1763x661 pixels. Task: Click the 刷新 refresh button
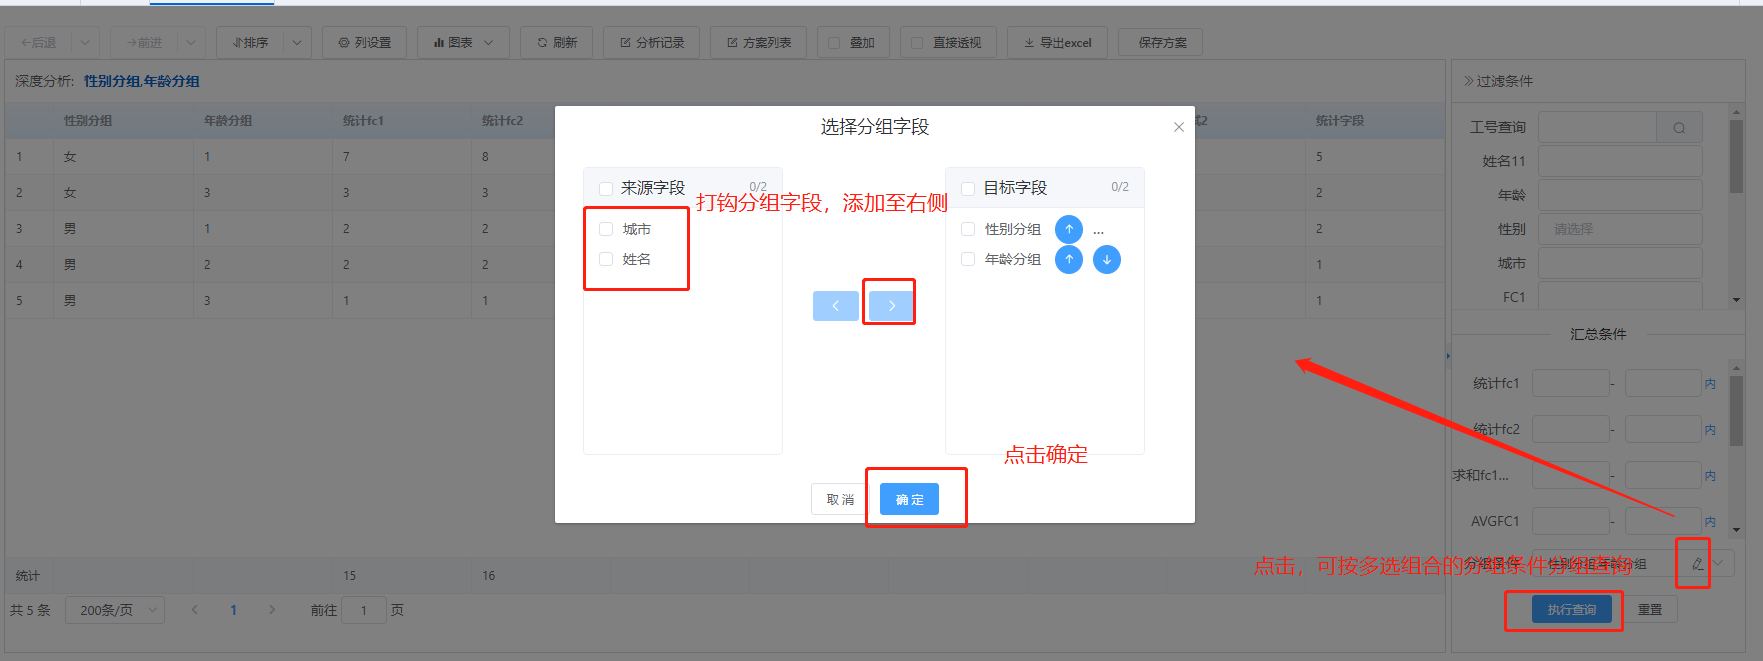click(557, 43)
